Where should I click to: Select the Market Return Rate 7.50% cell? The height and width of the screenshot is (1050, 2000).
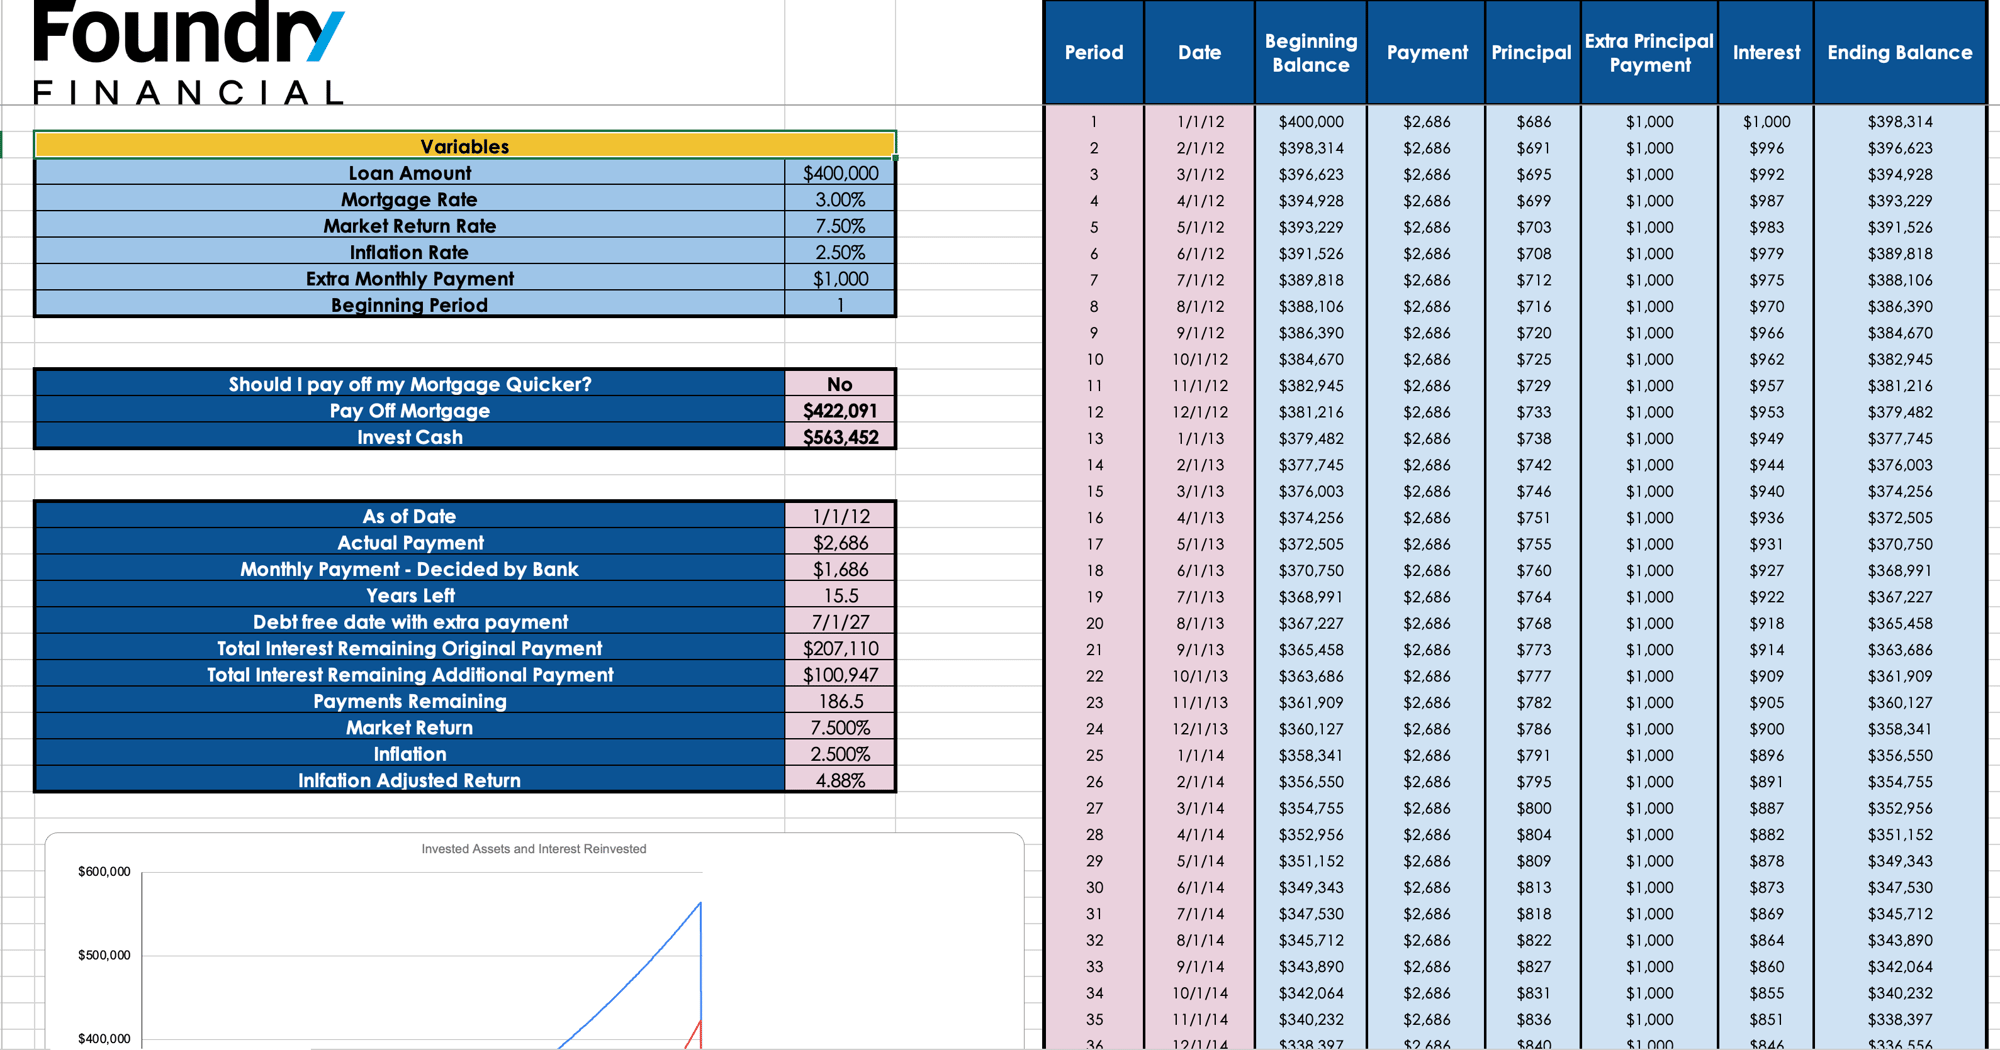click(x=840, y=226)
